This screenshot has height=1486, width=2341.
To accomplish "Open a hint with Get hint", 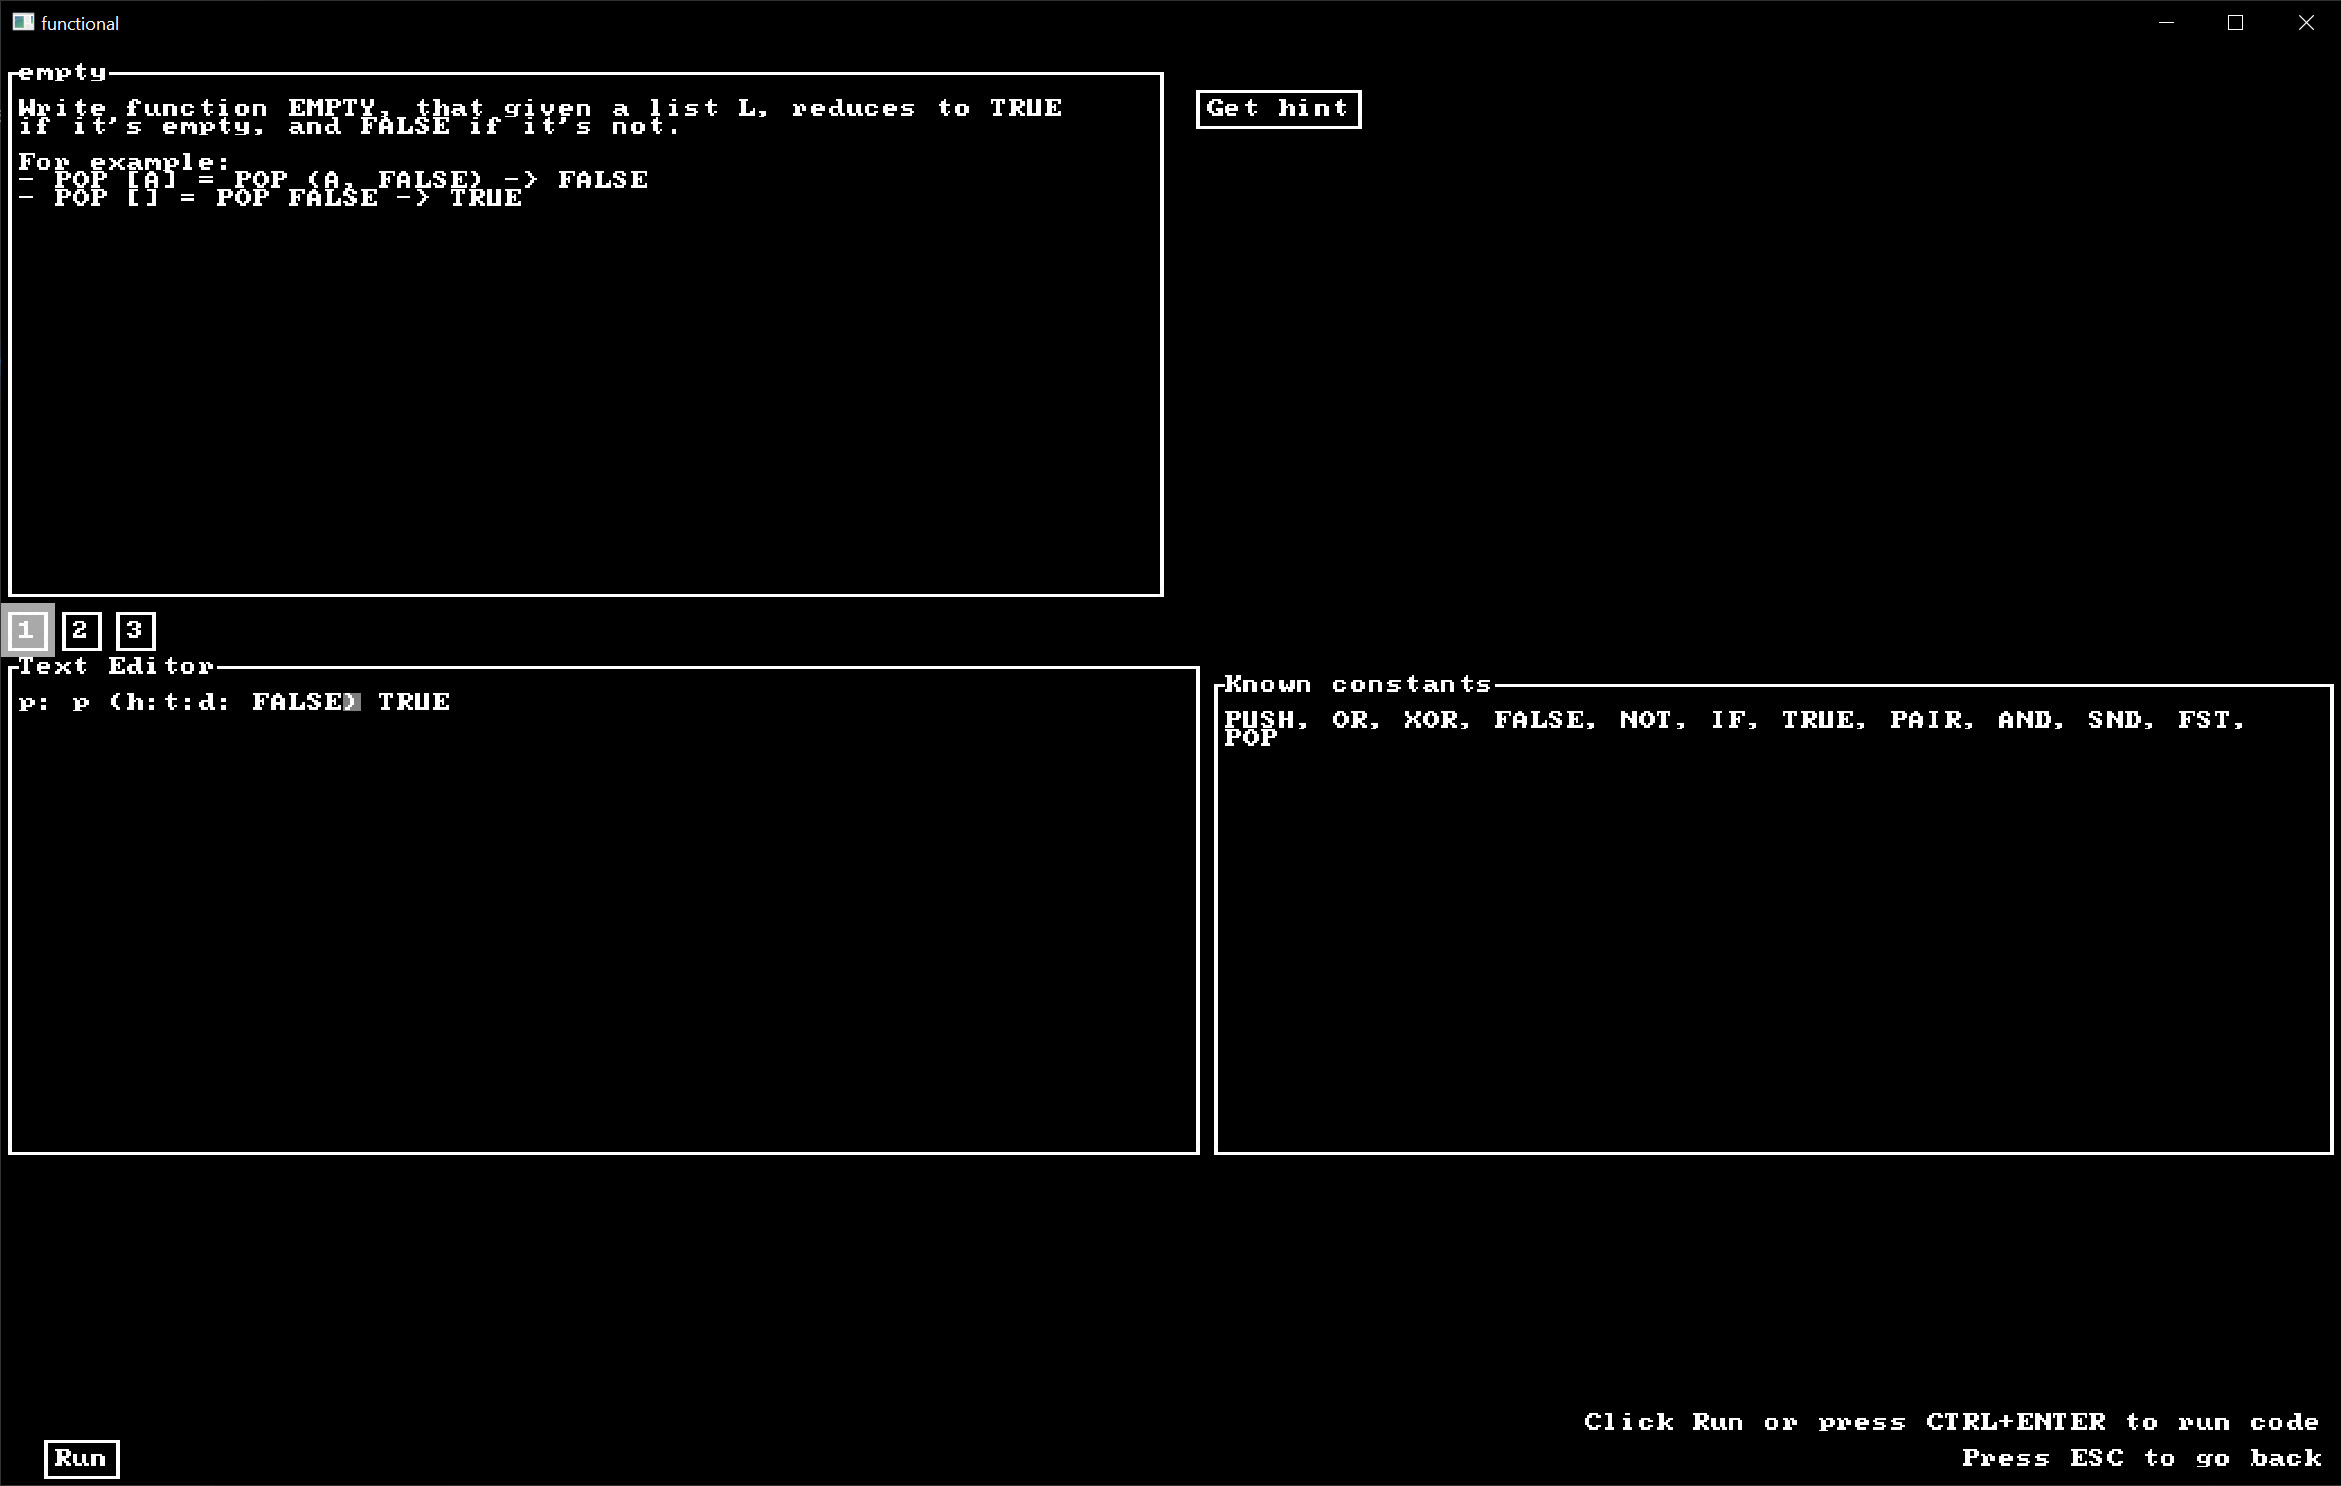I will point(1277,108).
